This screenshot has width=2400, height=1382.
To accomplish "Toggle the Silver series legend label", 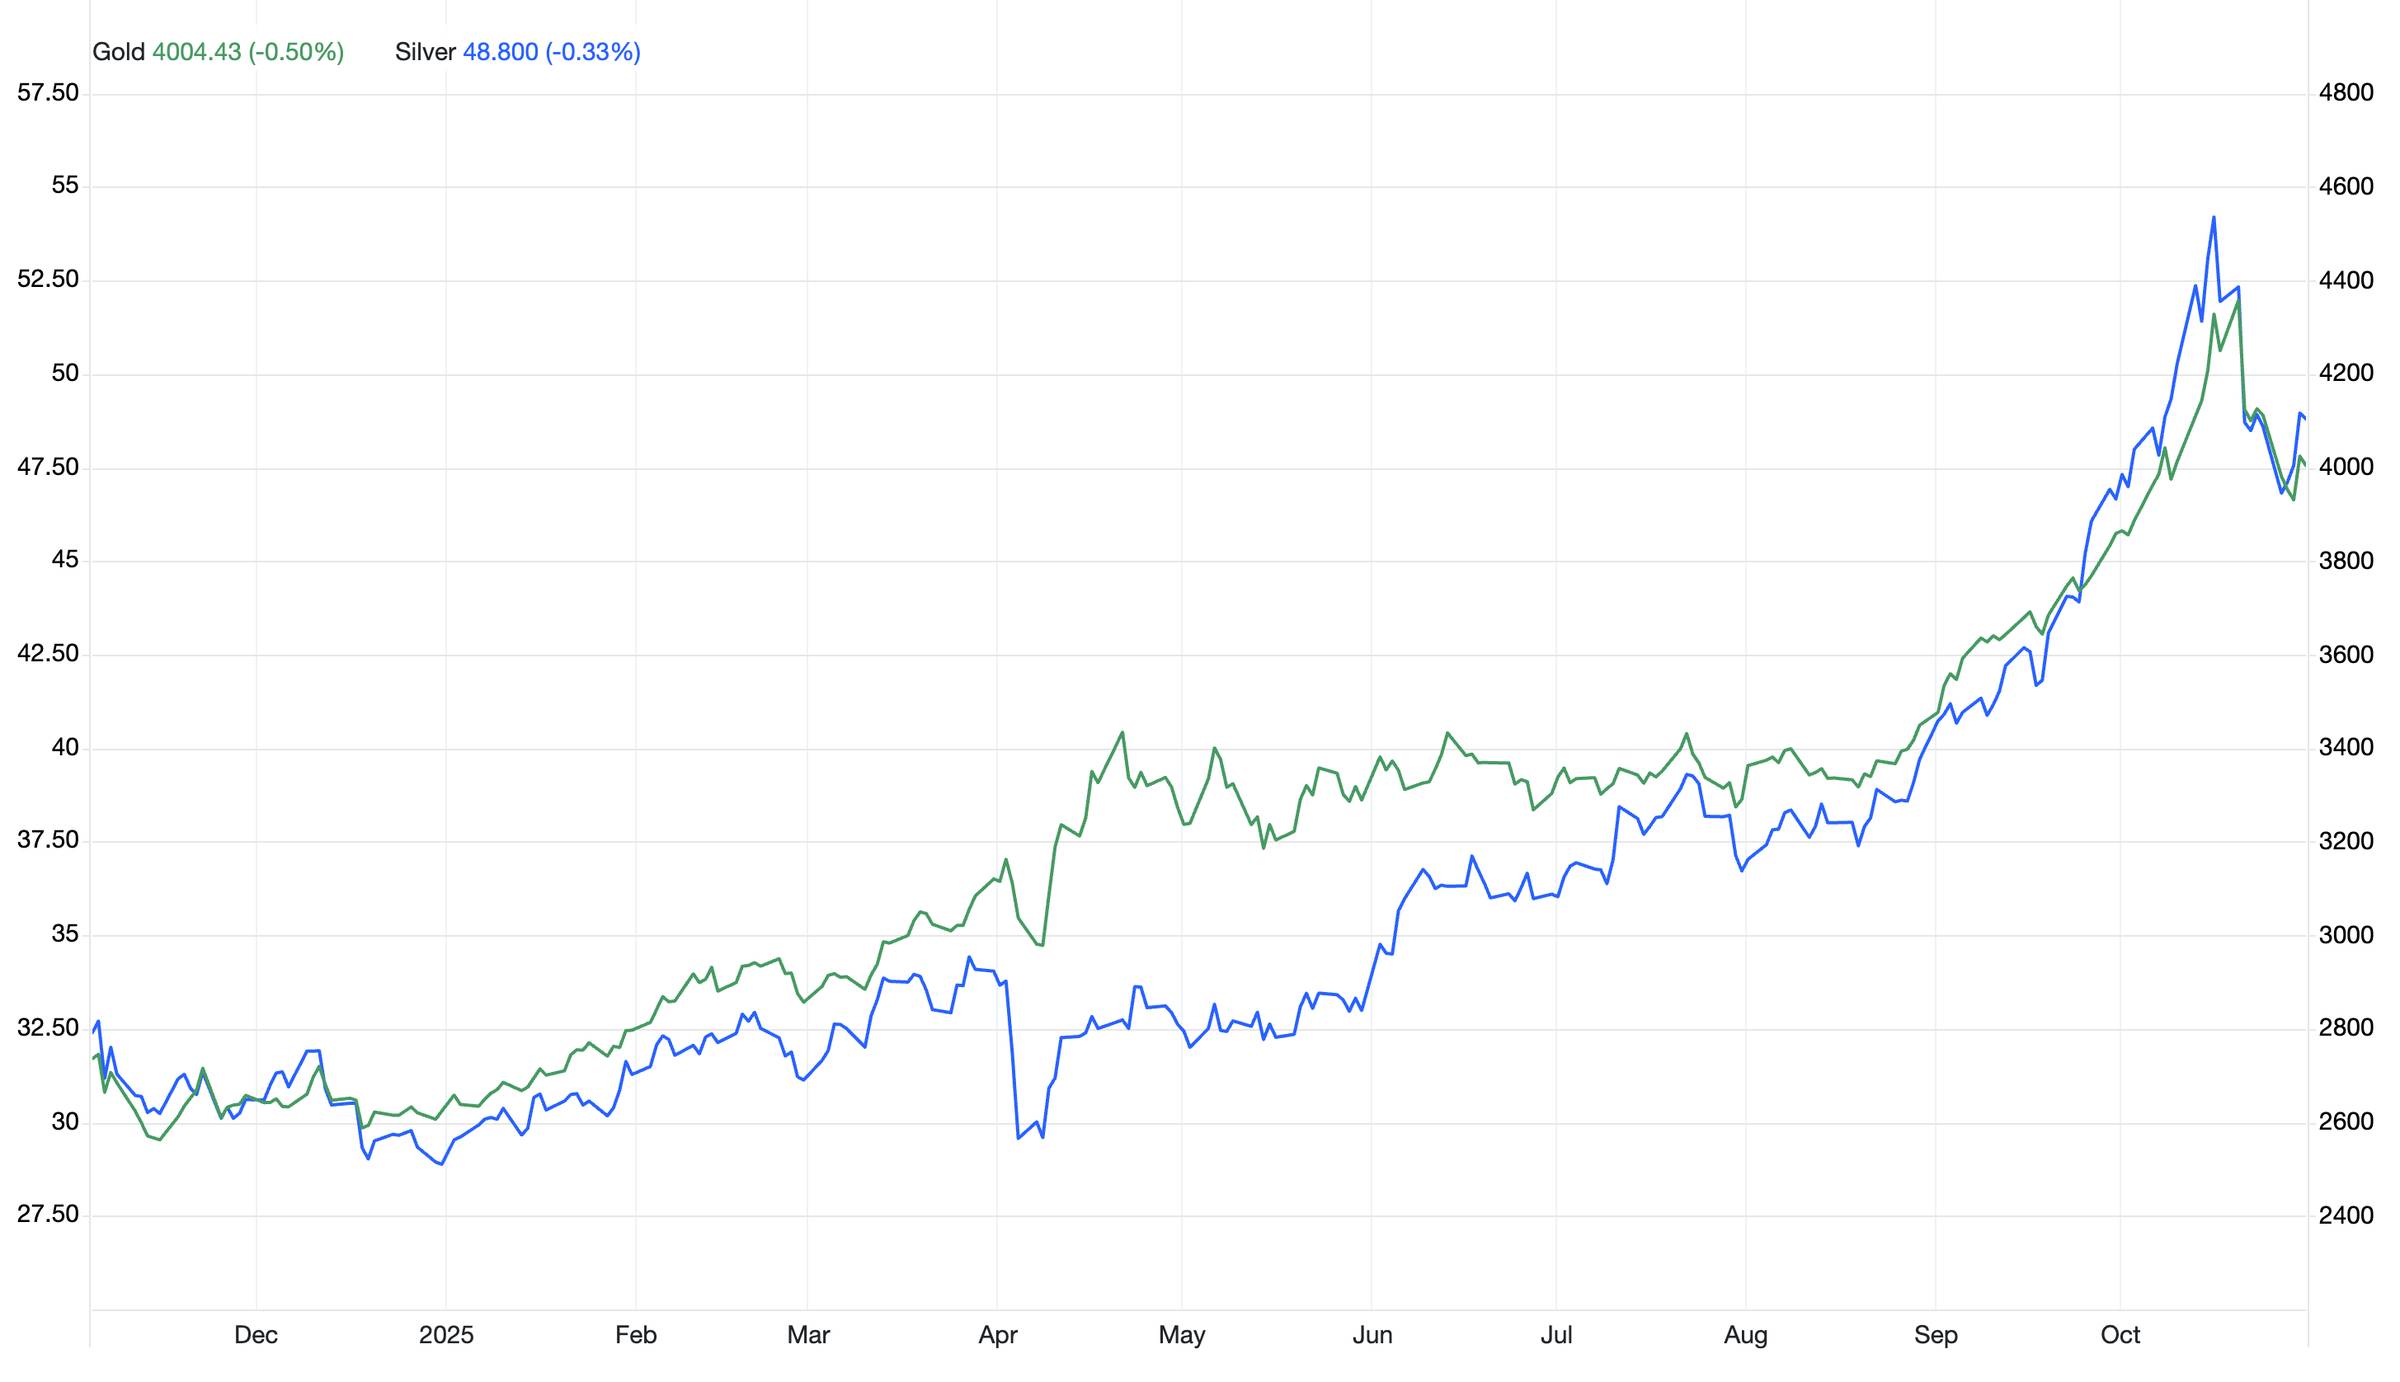I will tap(425, 52).
